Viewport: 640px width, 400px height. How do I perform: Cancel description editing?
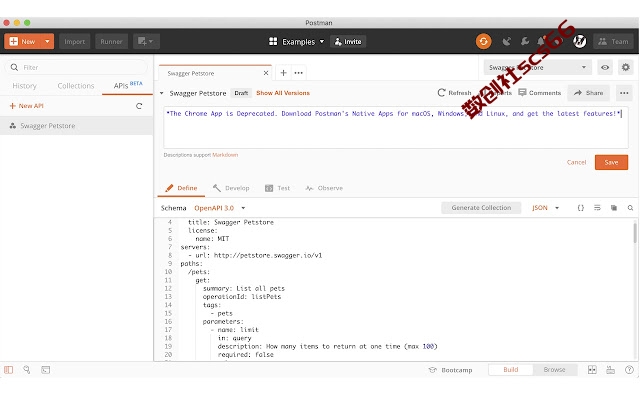(x=576, y=162)
